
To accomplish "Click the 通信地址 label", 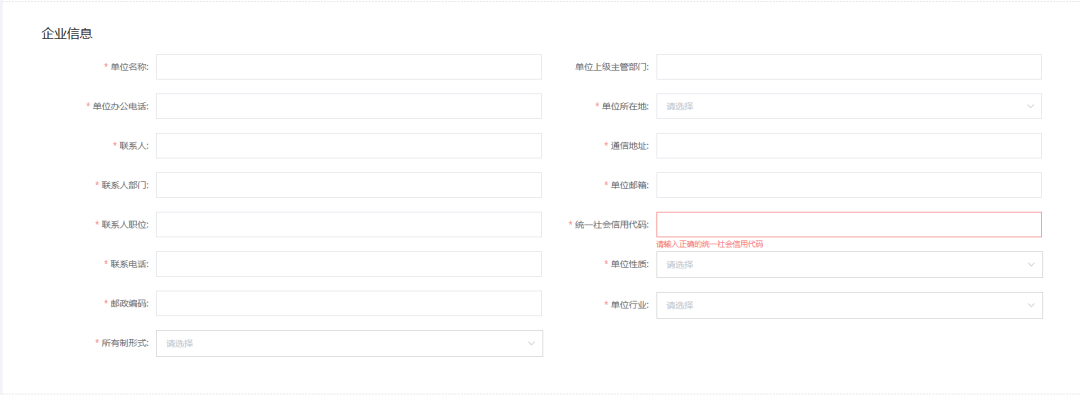I will pyautogui.click(x=630, y=145).
